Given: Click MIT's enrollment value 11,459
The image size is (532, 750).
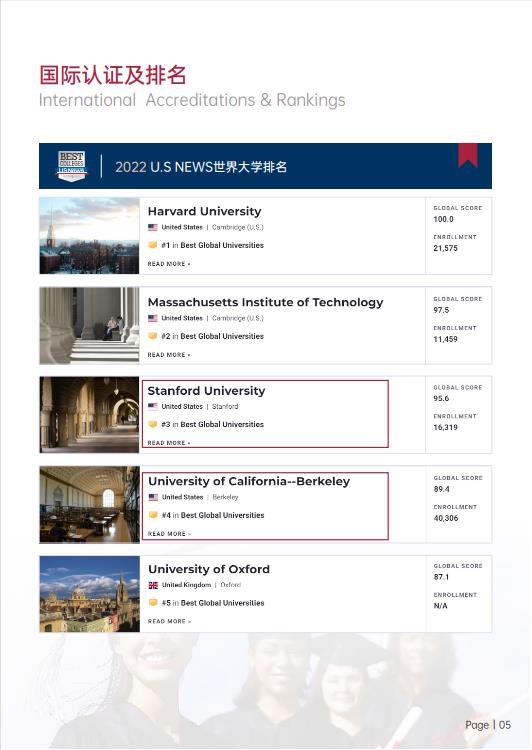Looking at the screenshot, I should (x=445, y=339).
